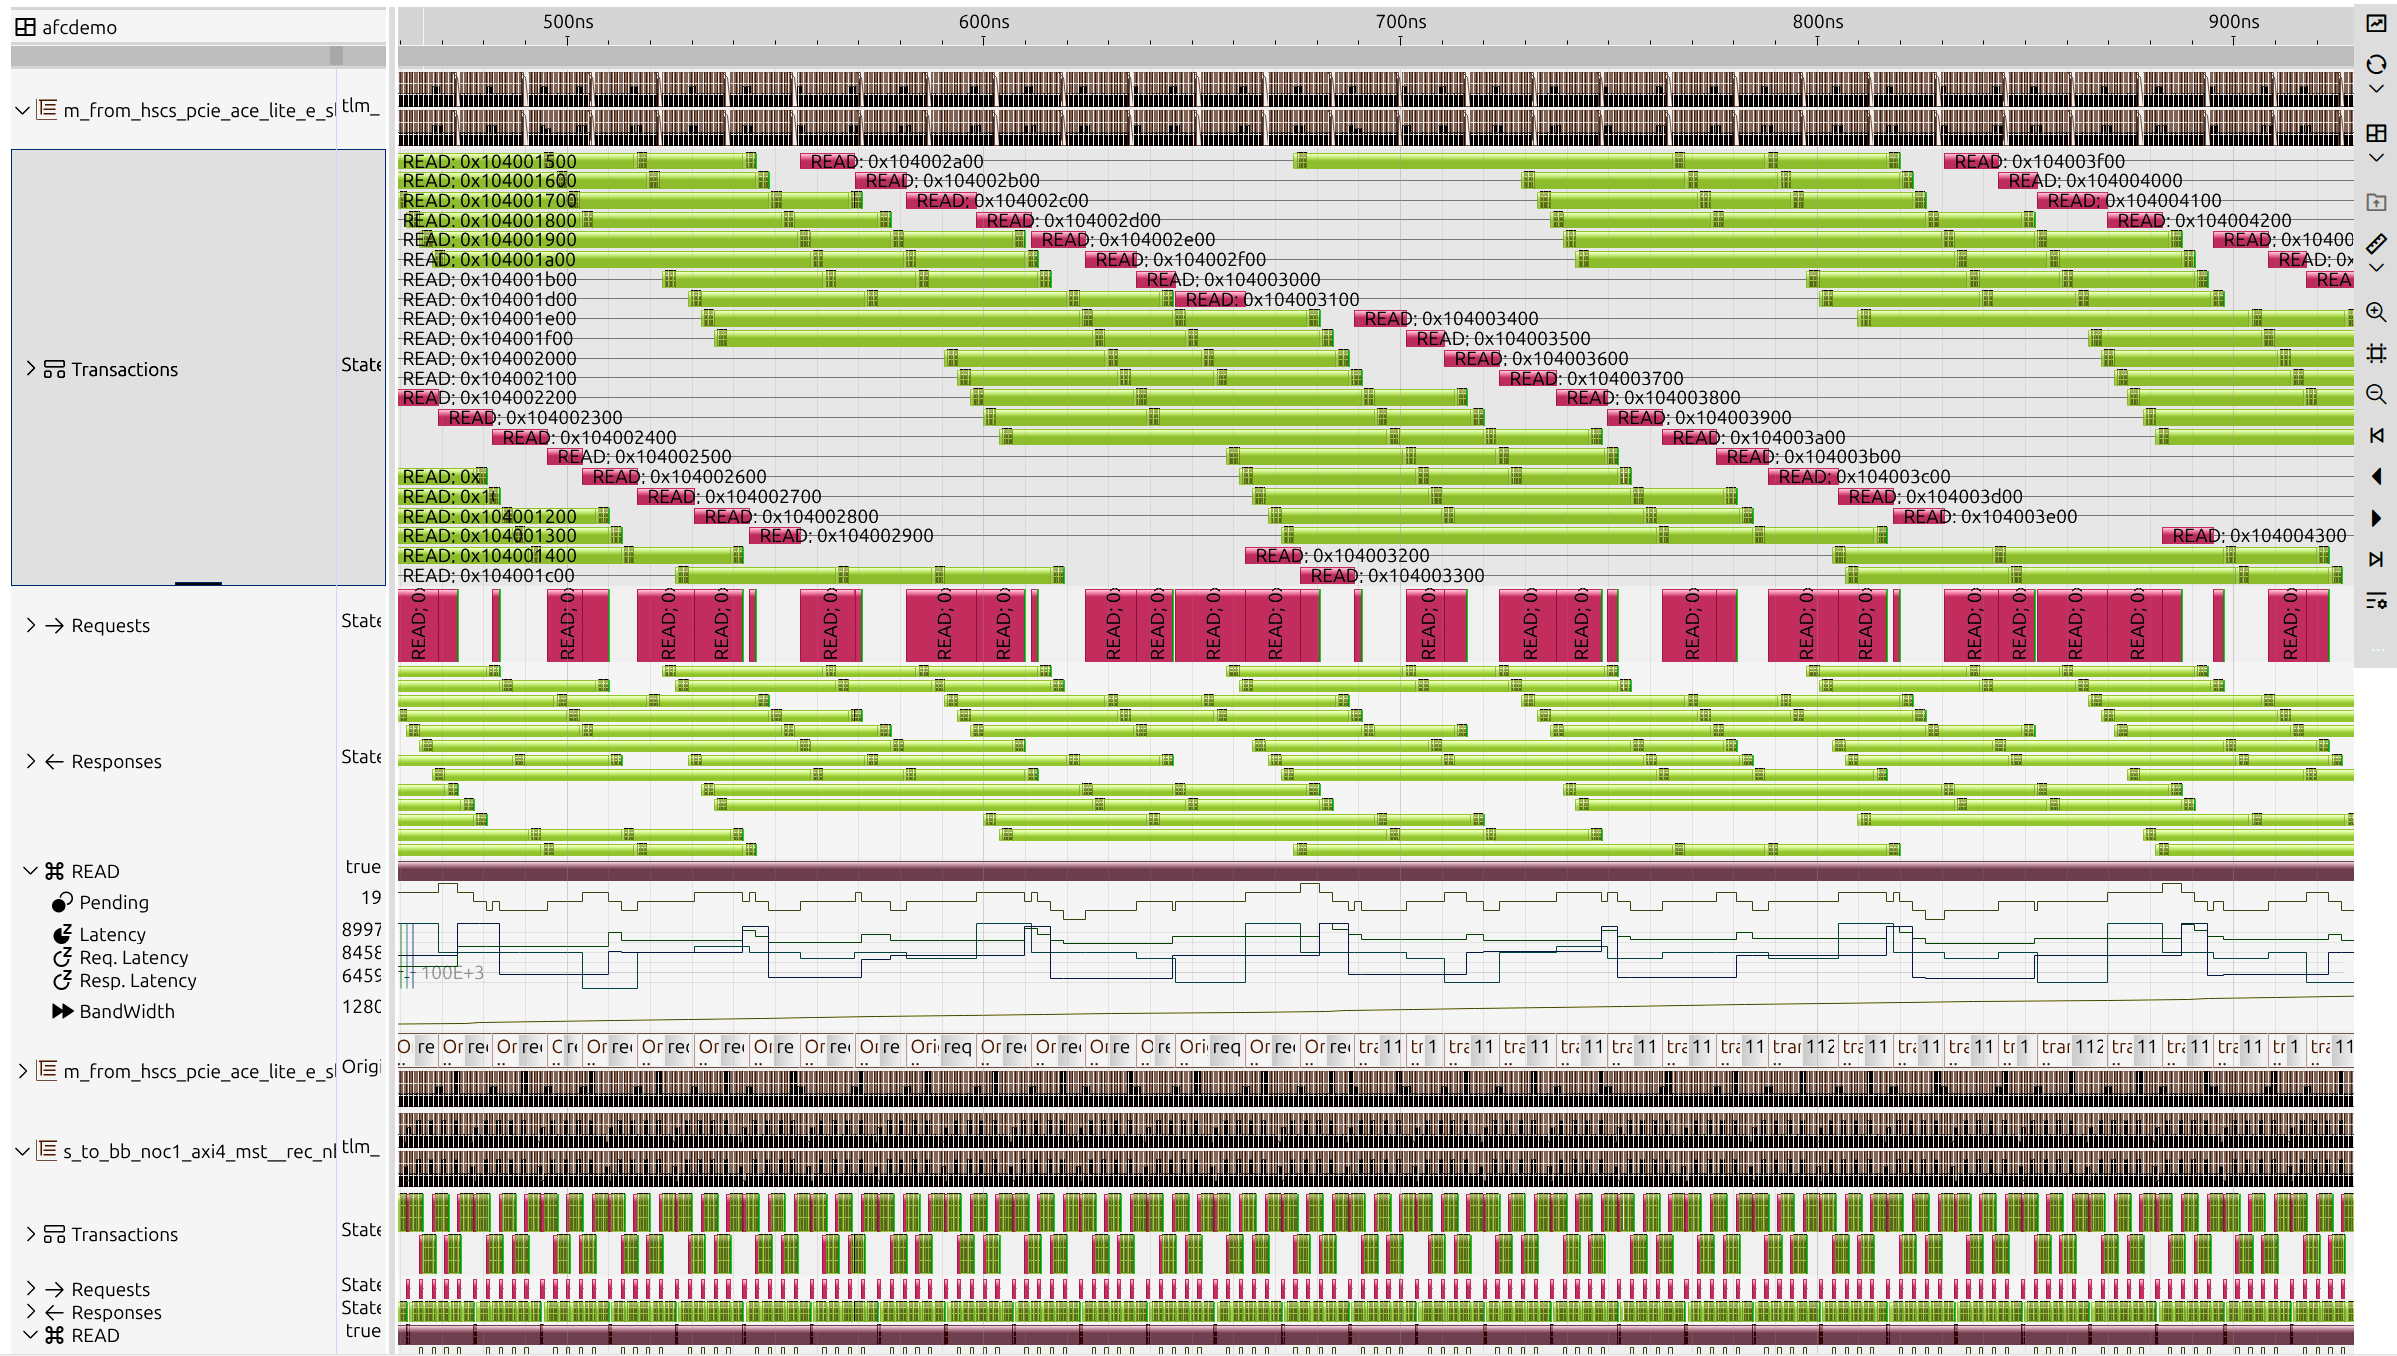Image resolution: width=2397 pixels, height=1356 pixels.
Task: Click the zoom in magnifier icon
Action: 2376,313
